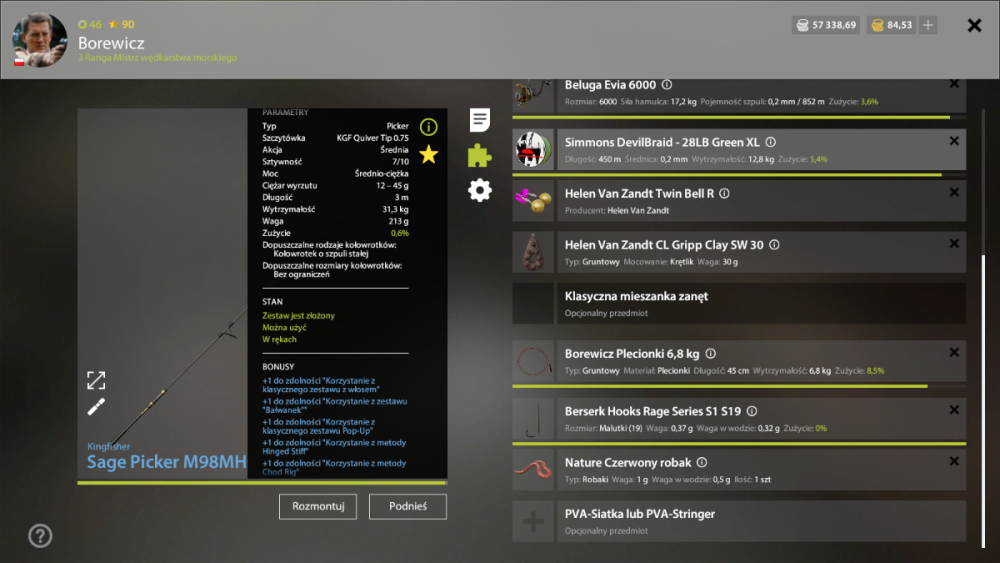The height and width of the screenshot is (563, 1000).
Task: Toggle the yellow favorite star
Action: [x=429, y=154]
